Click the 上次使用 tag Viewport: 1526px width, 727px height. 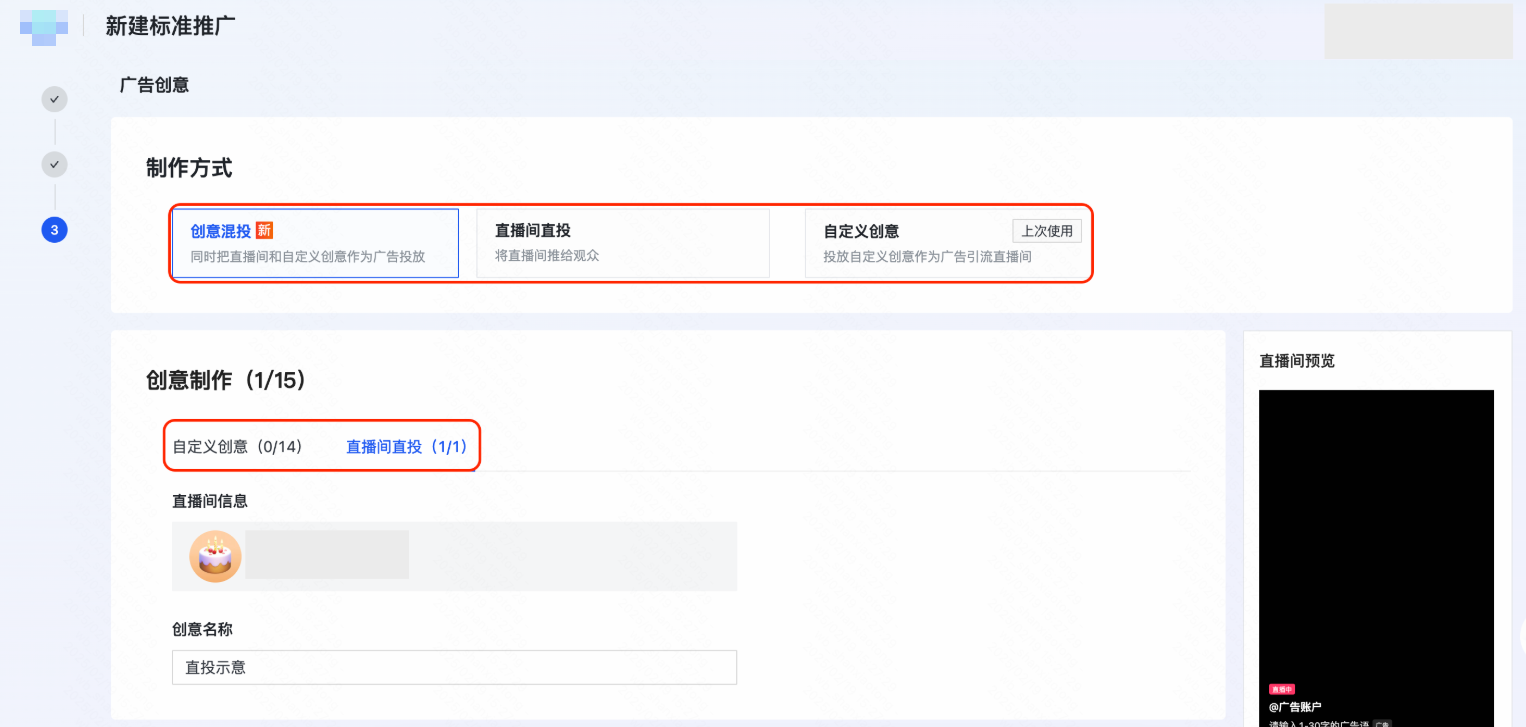tap(1046, 231)
